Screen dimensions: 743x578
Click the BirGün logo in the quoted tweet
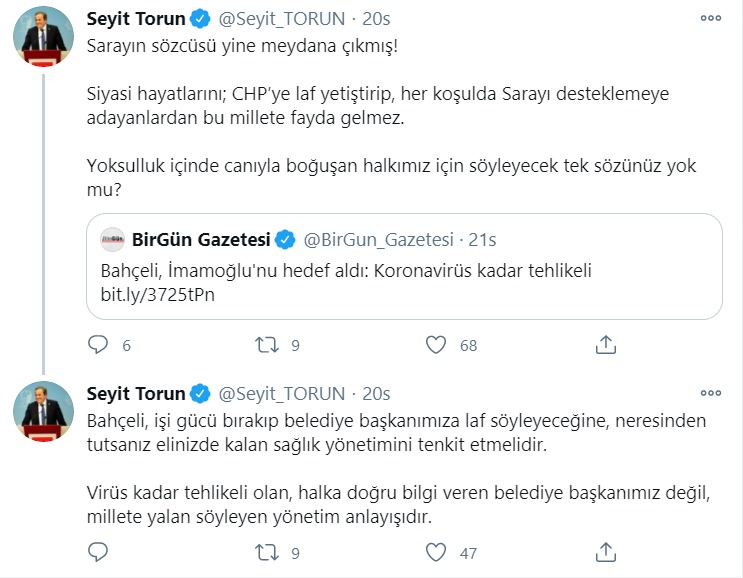[112, 240]
